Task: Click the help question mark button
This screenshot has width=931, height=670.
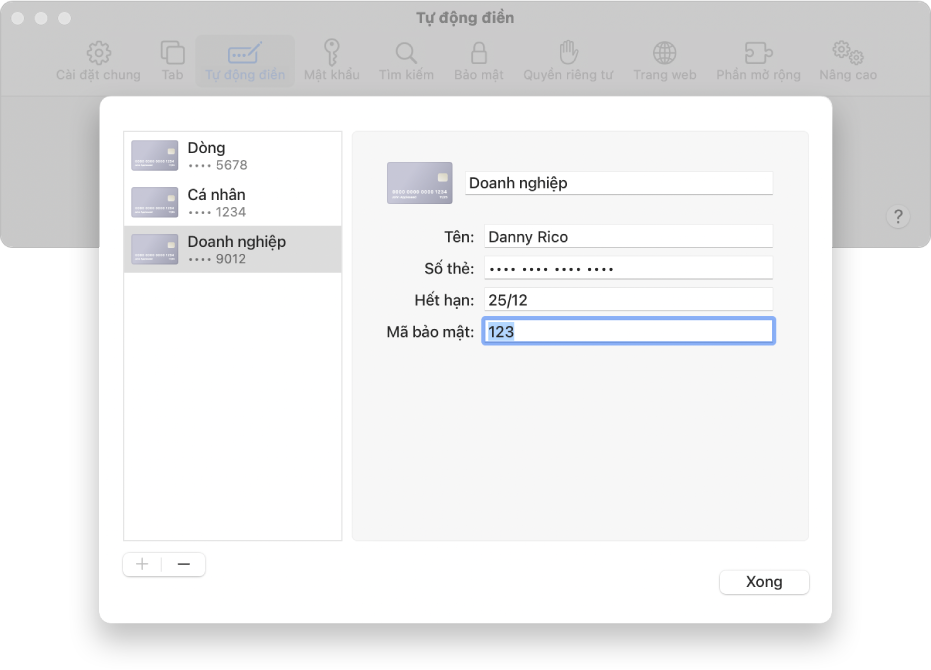Action: pyautogui.click(x=898, y=216)
